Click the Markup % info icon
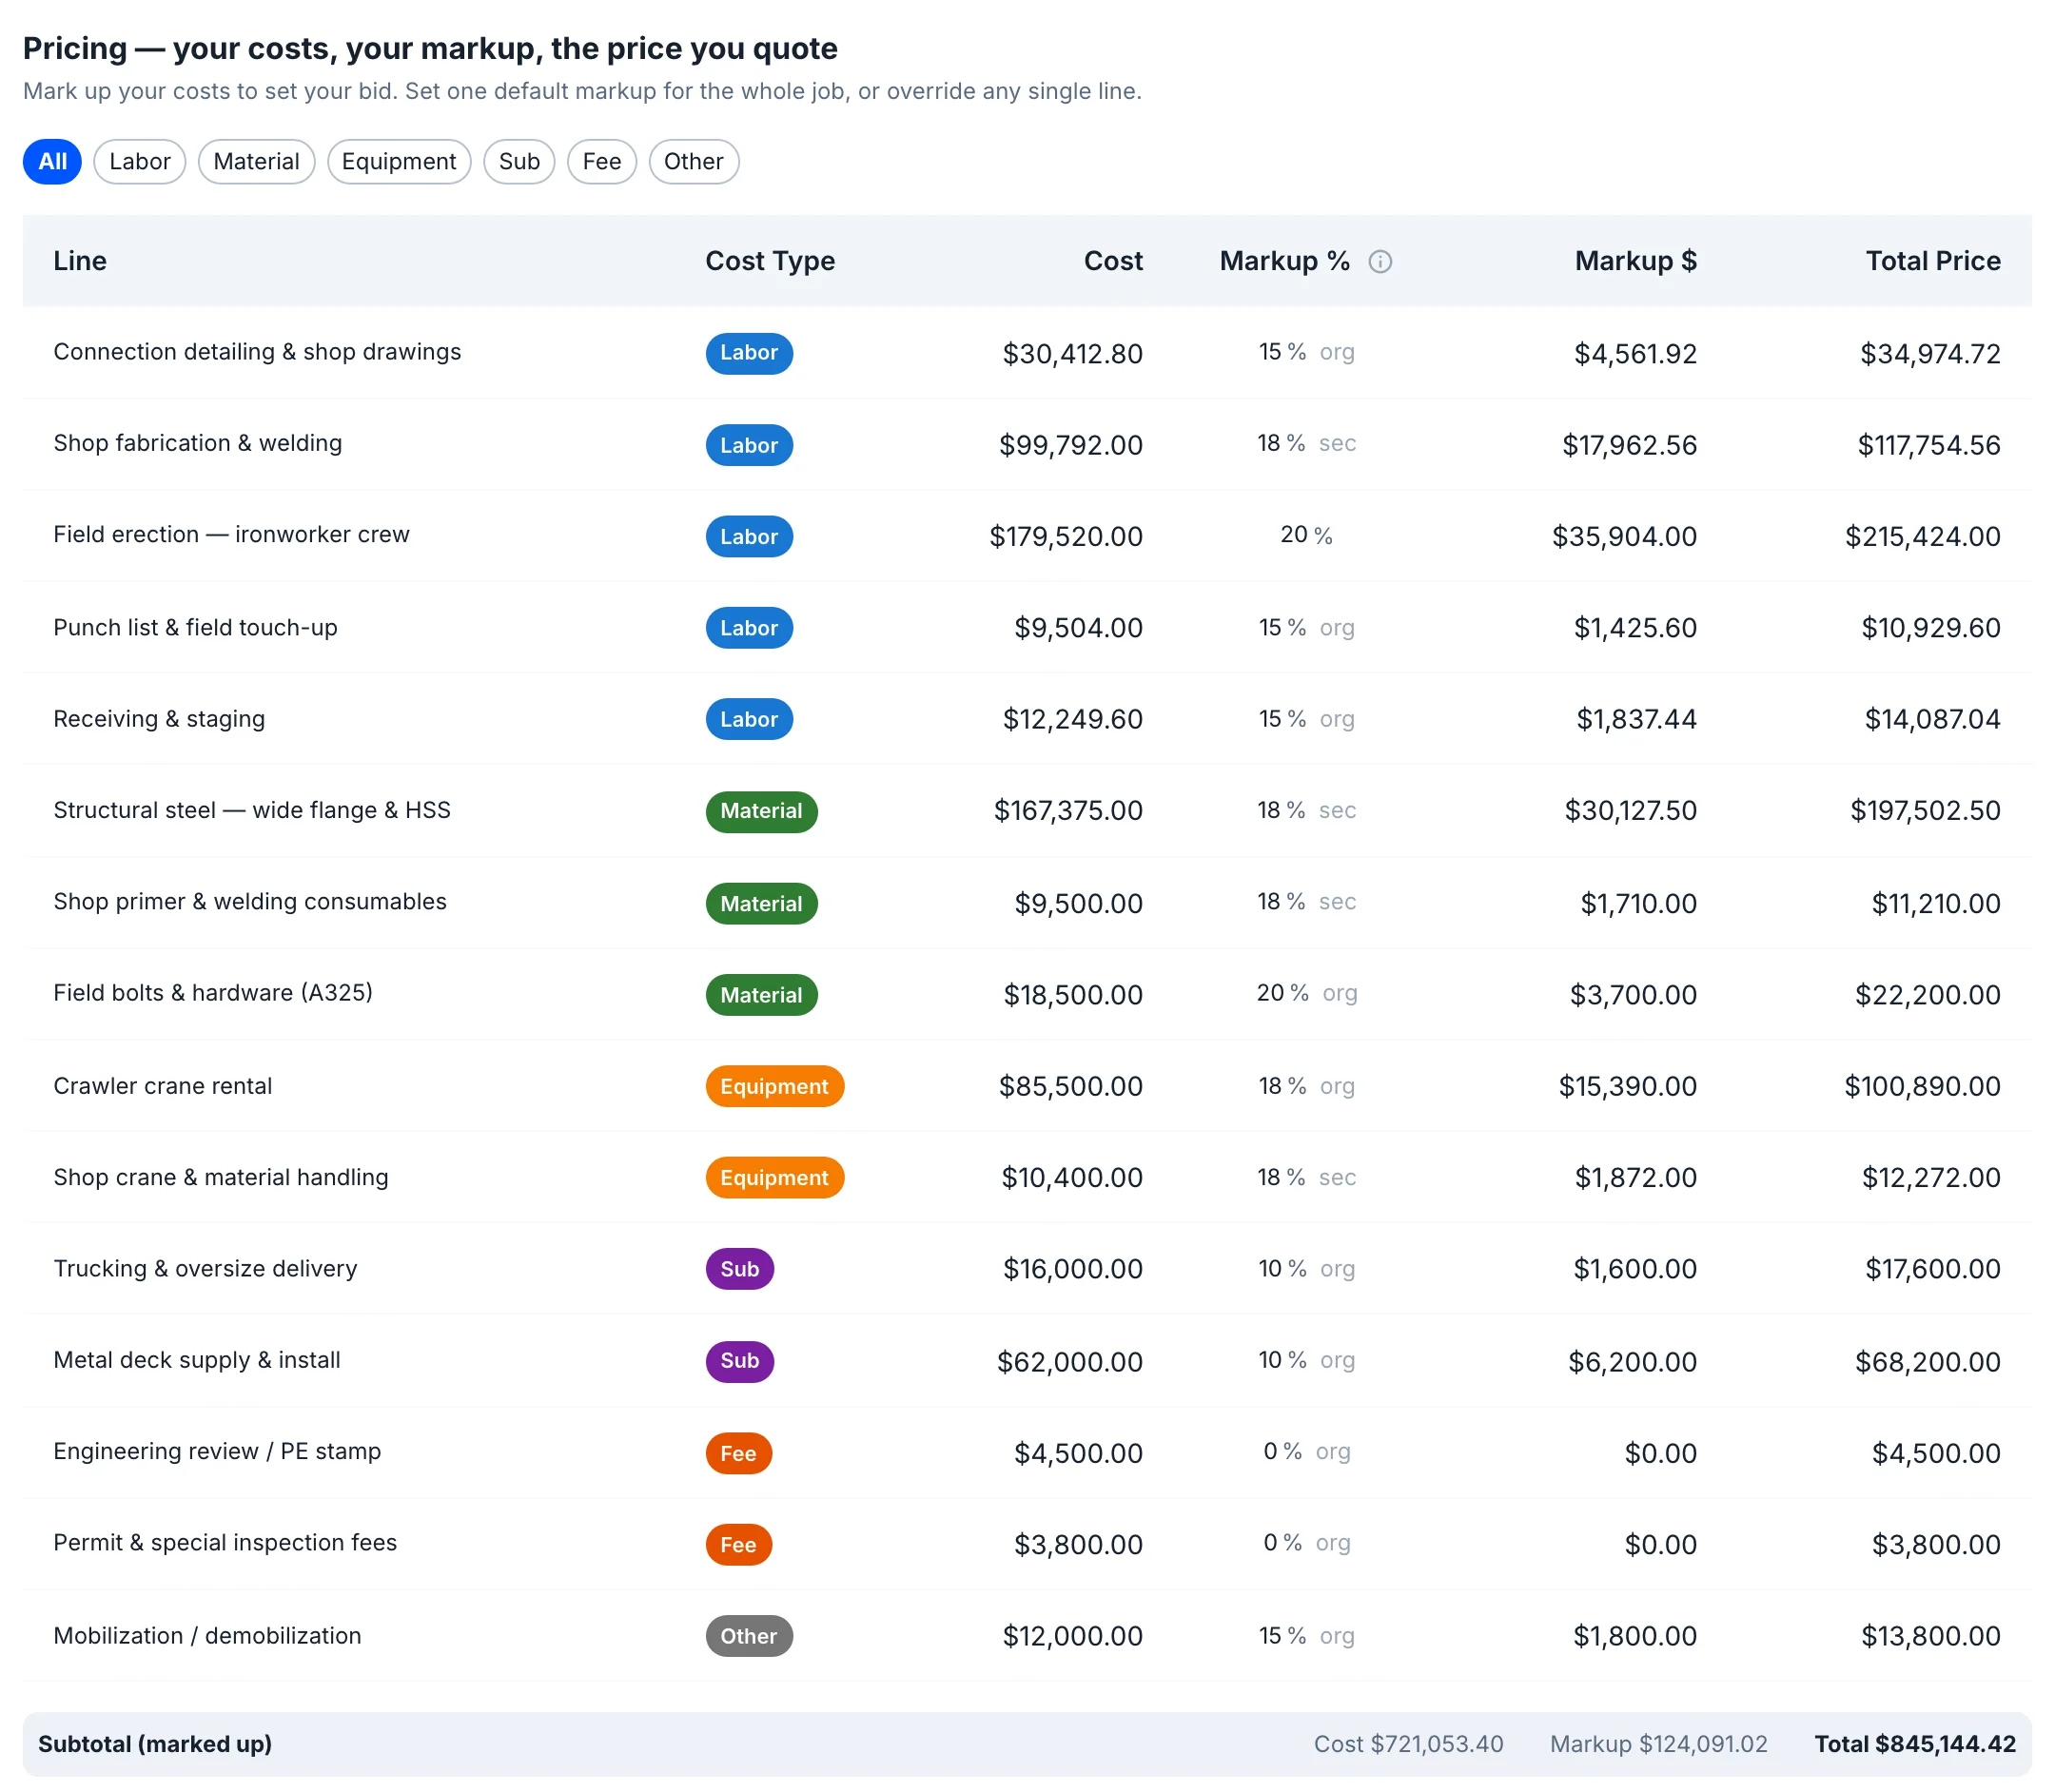This screenshot has height=1792, width=2055. (x=1380, y=262)
